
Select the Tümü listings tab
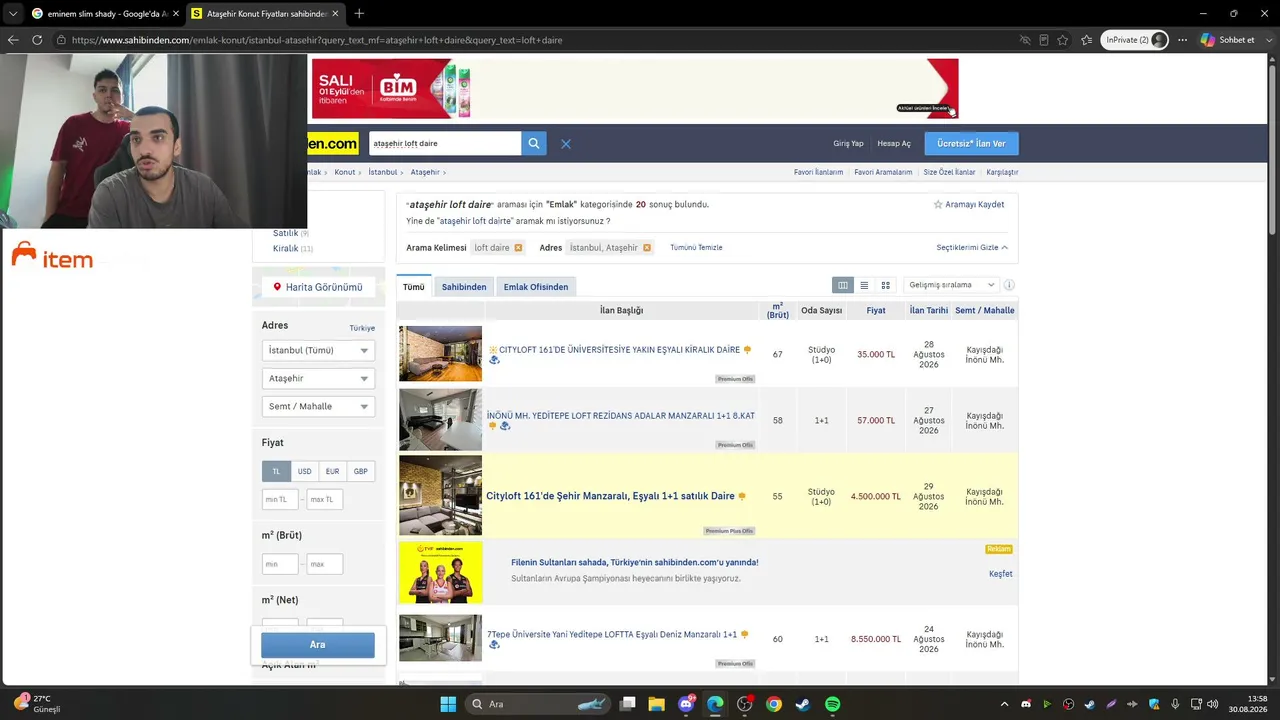413,287
